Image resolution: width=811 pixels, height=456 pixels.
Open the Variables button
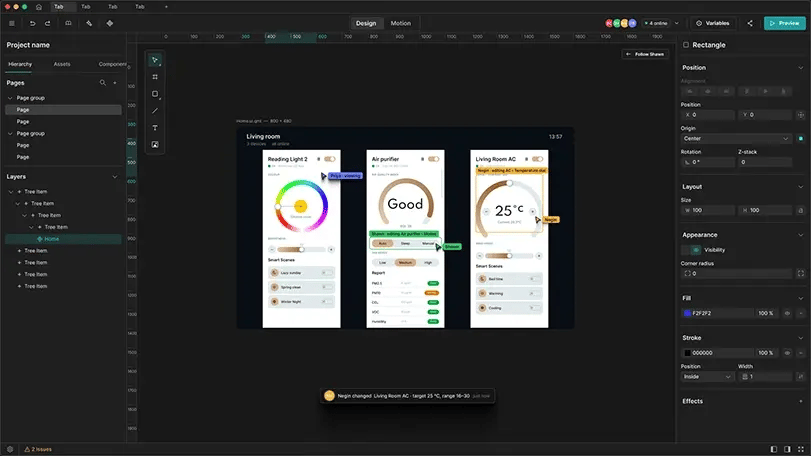[713, 23]
